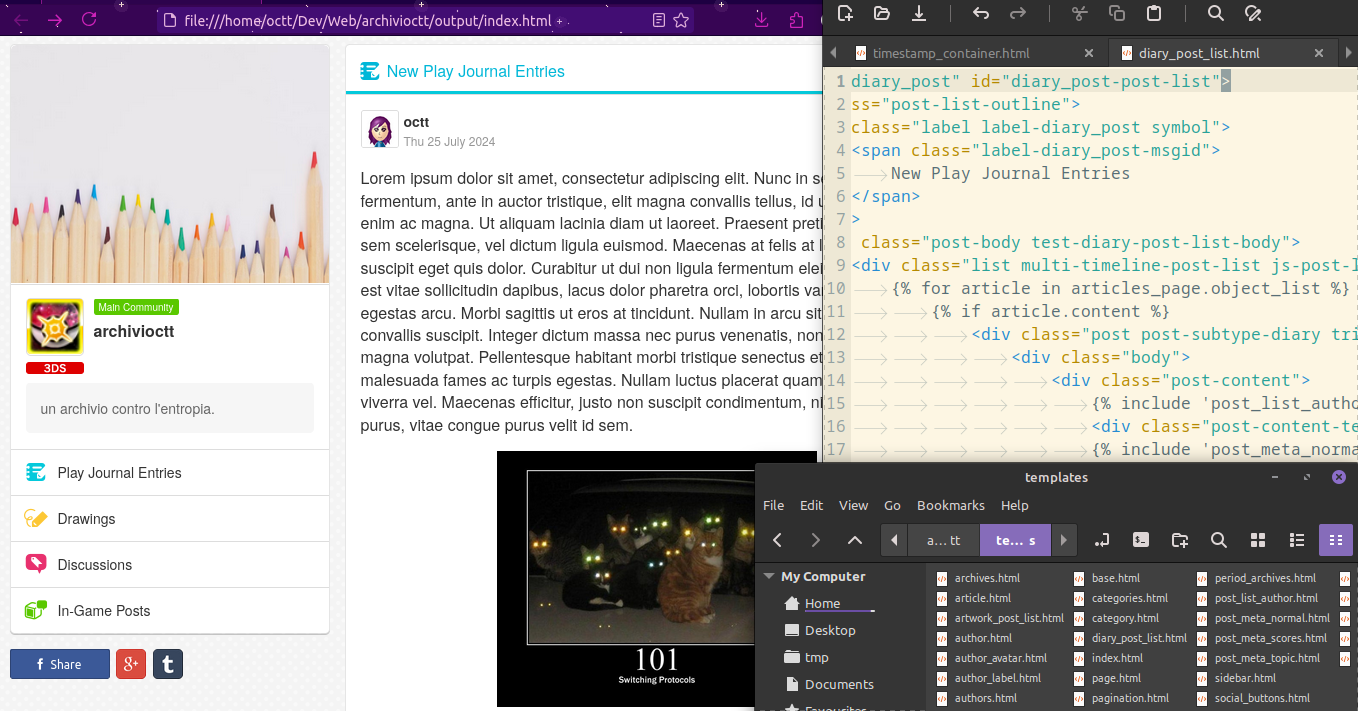Select the 'te… s' path bar folder

(1016, 540)
